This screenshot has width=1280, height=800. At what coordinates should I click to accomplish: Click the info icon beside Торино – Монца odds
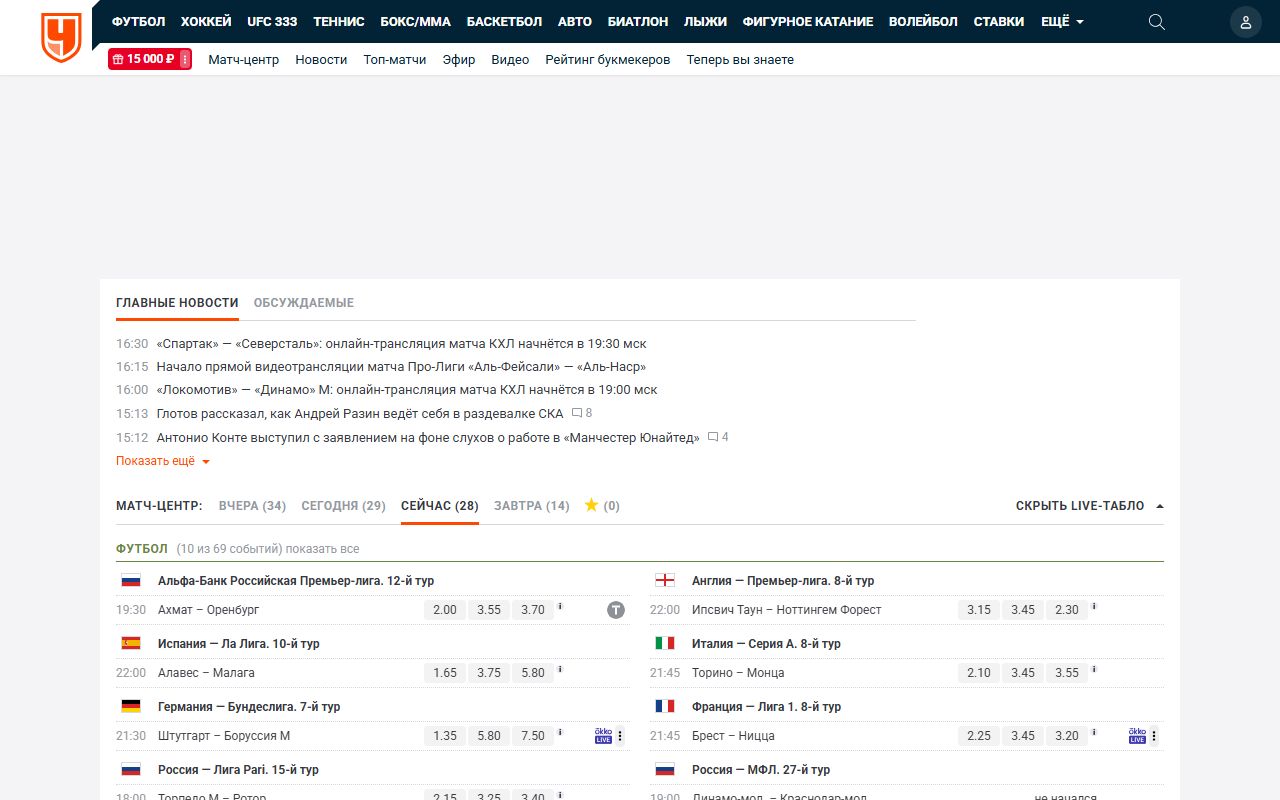click(1094, 669)
